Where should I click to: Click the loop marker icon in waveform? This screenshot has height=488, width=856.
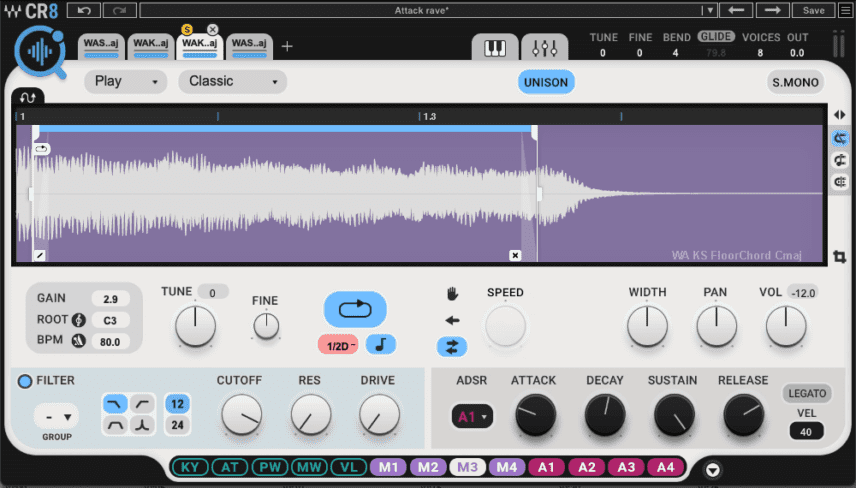(x=42, y=148)
